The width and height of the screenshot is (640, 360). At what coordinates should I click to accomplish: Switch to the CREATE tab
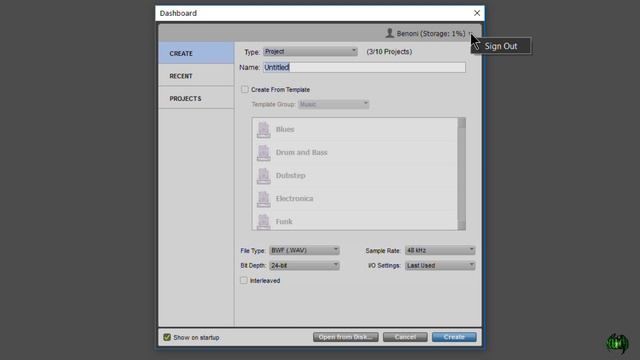[x=196, y=53]
